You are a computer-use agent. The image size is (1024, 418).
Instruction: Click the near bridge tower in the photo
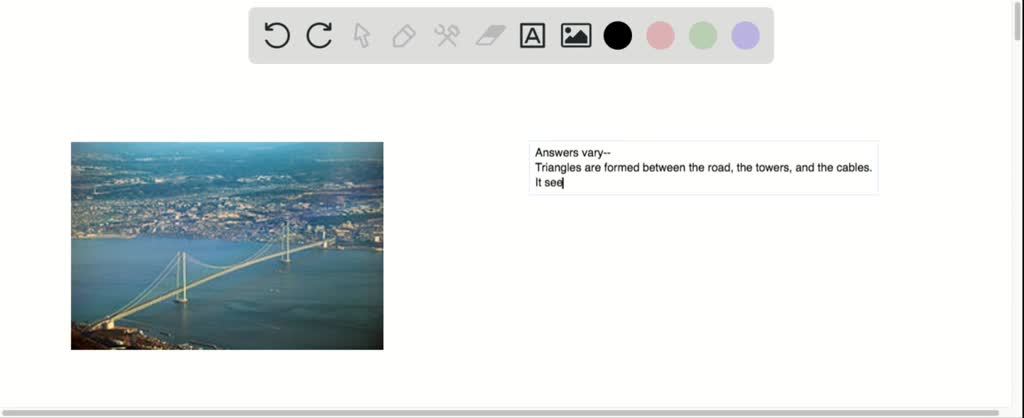coord(181,276)
